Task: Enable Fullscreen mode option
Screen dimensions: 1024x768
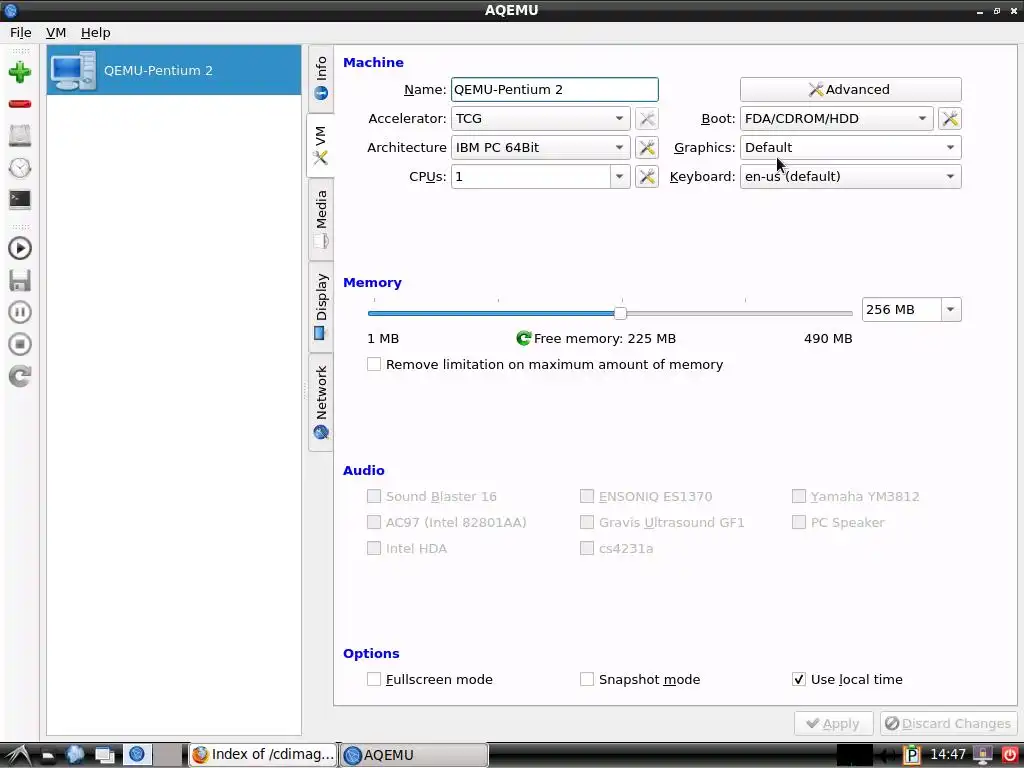Action: (374, 679)
